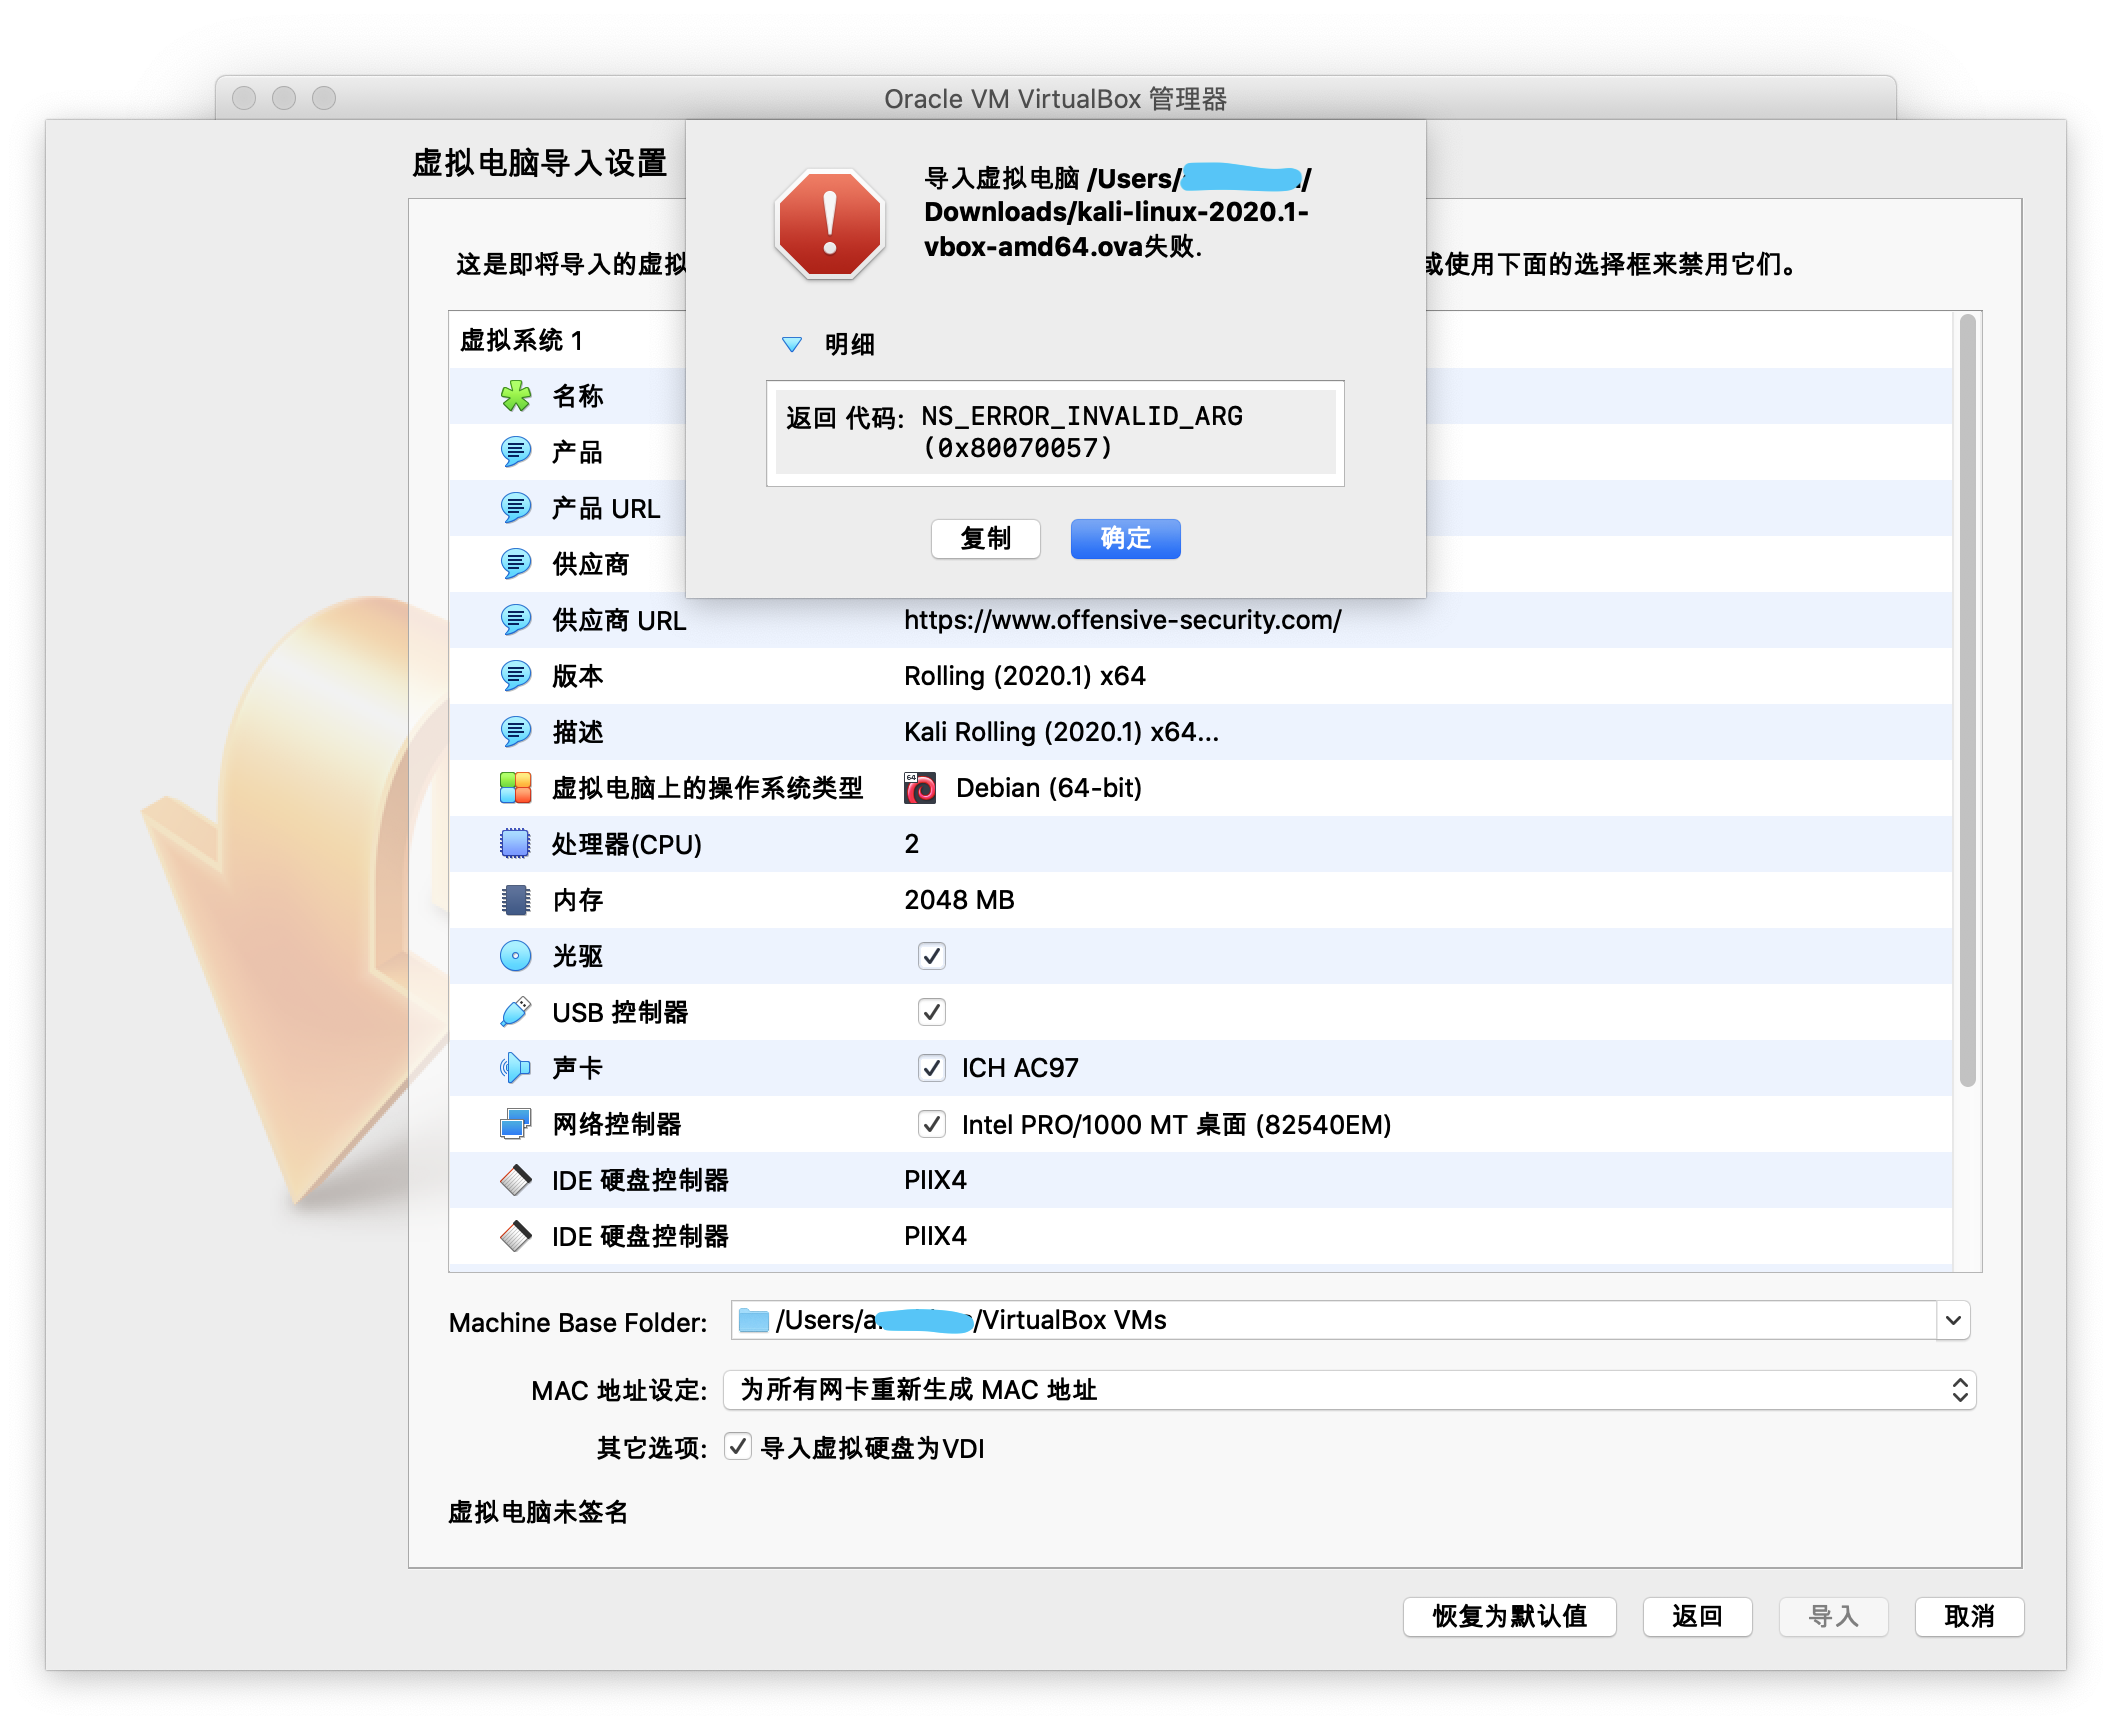
Task: Click the folder icon in Machine Base Folder field
Action: pyautogui.click(x=752, y=1321)
